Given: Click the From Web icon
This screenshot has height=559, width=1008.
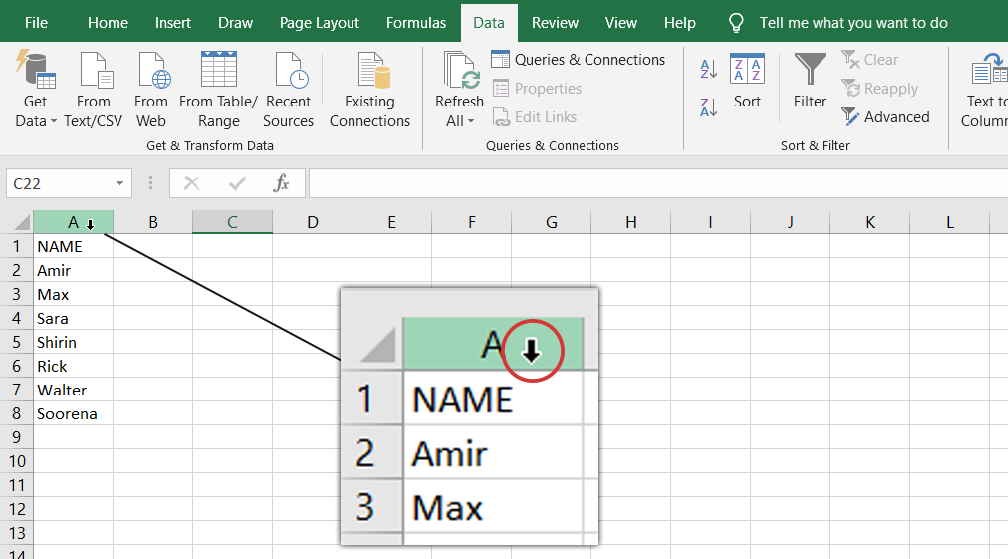Looking at the screenshot, I should 151,90.
